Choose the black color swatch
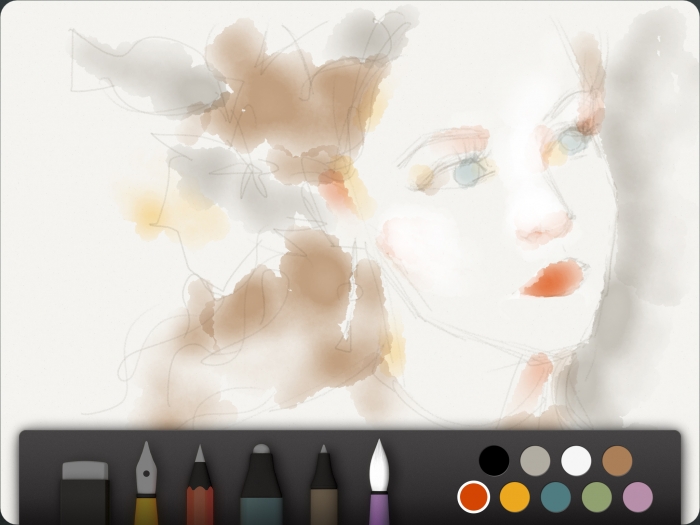 (x=494, y=460)
